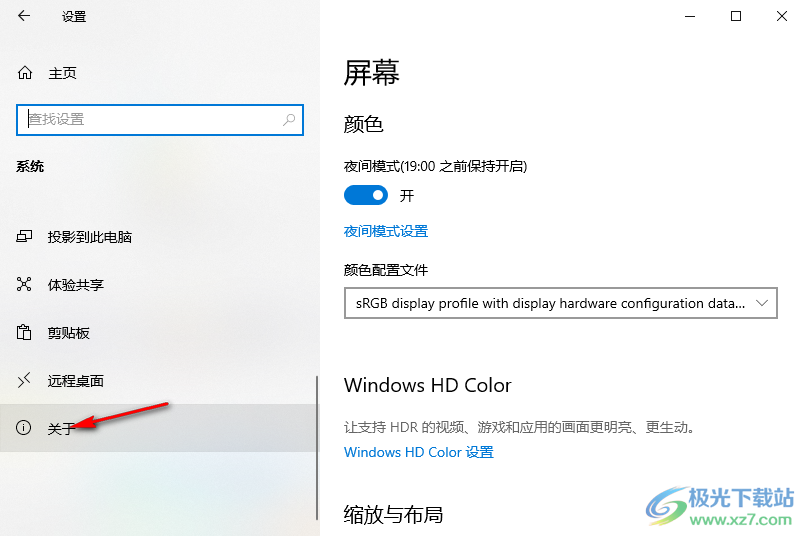Turn off the 夜间模式 switch
Viewport: 805px width, 536px height.
(x=366, y=195)
